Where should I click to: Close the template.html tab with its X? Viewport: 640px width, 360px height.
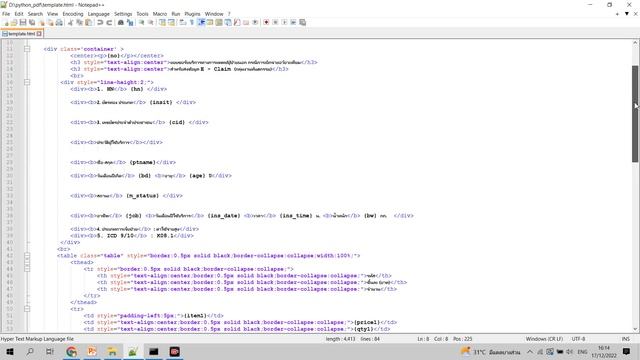tap(39, 34)
